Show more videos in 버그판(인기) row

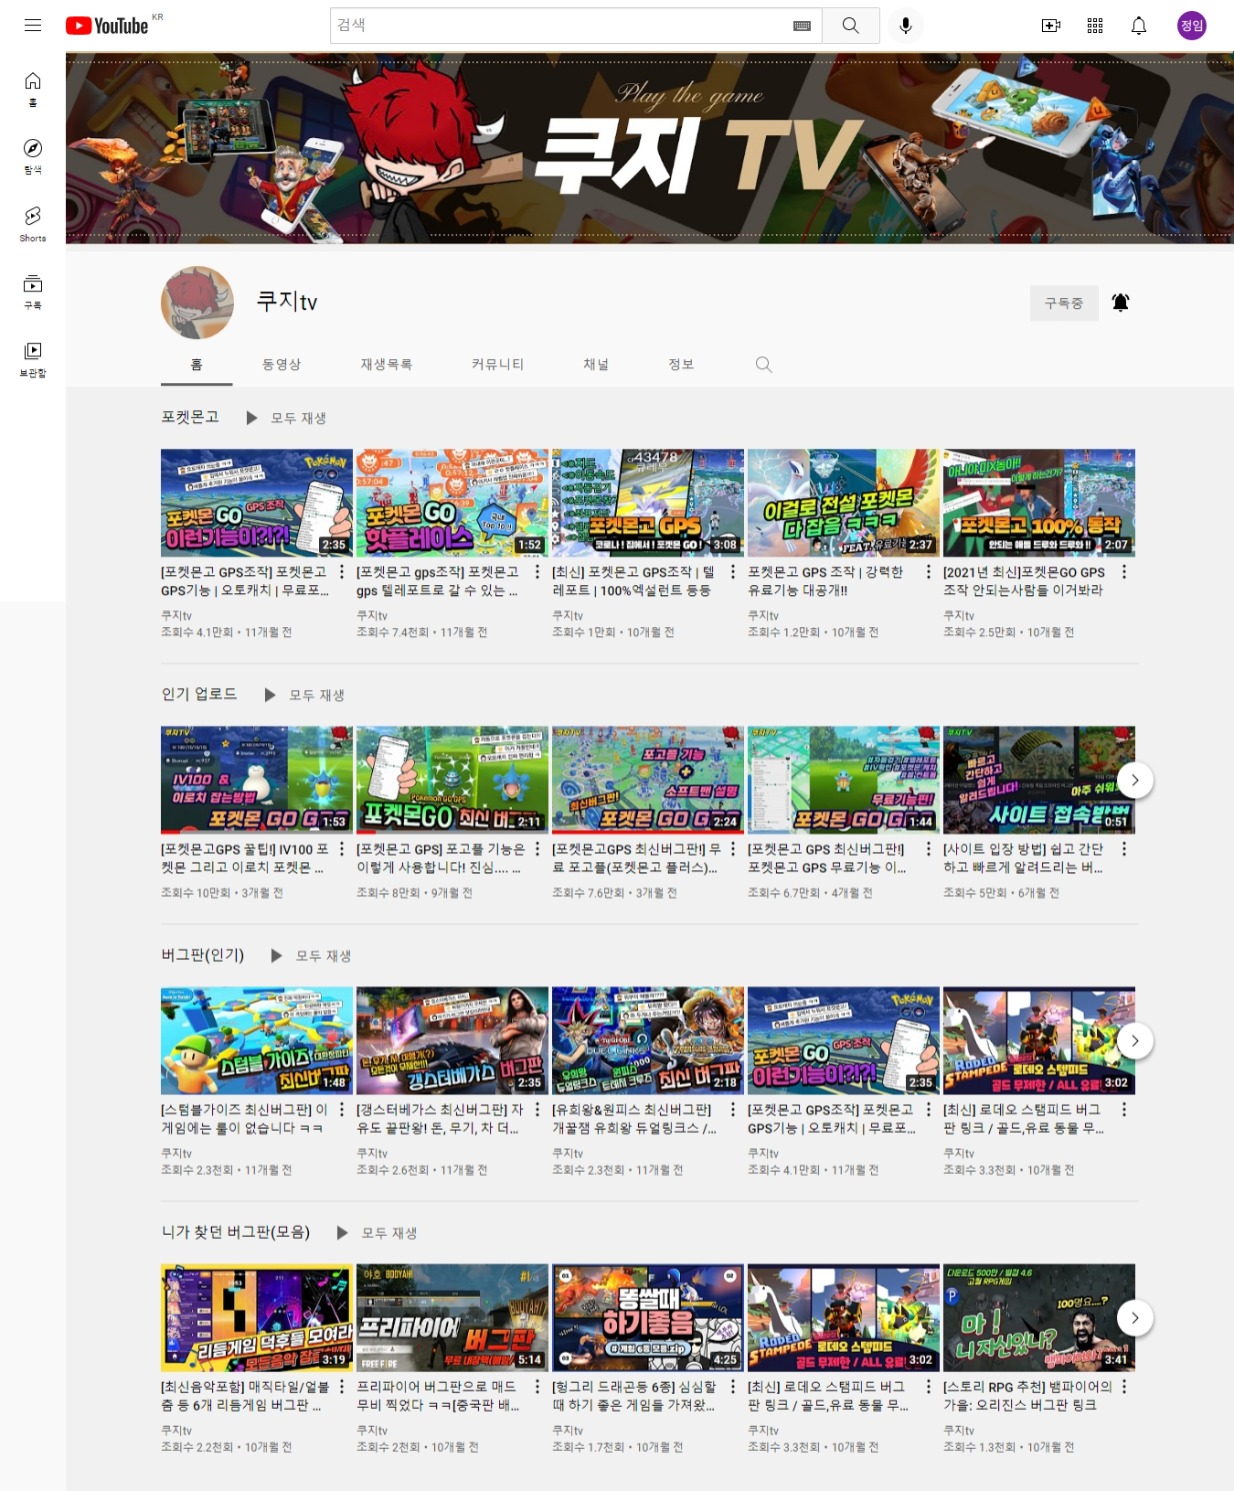pyautogui.click(x=1134, y=1041)
